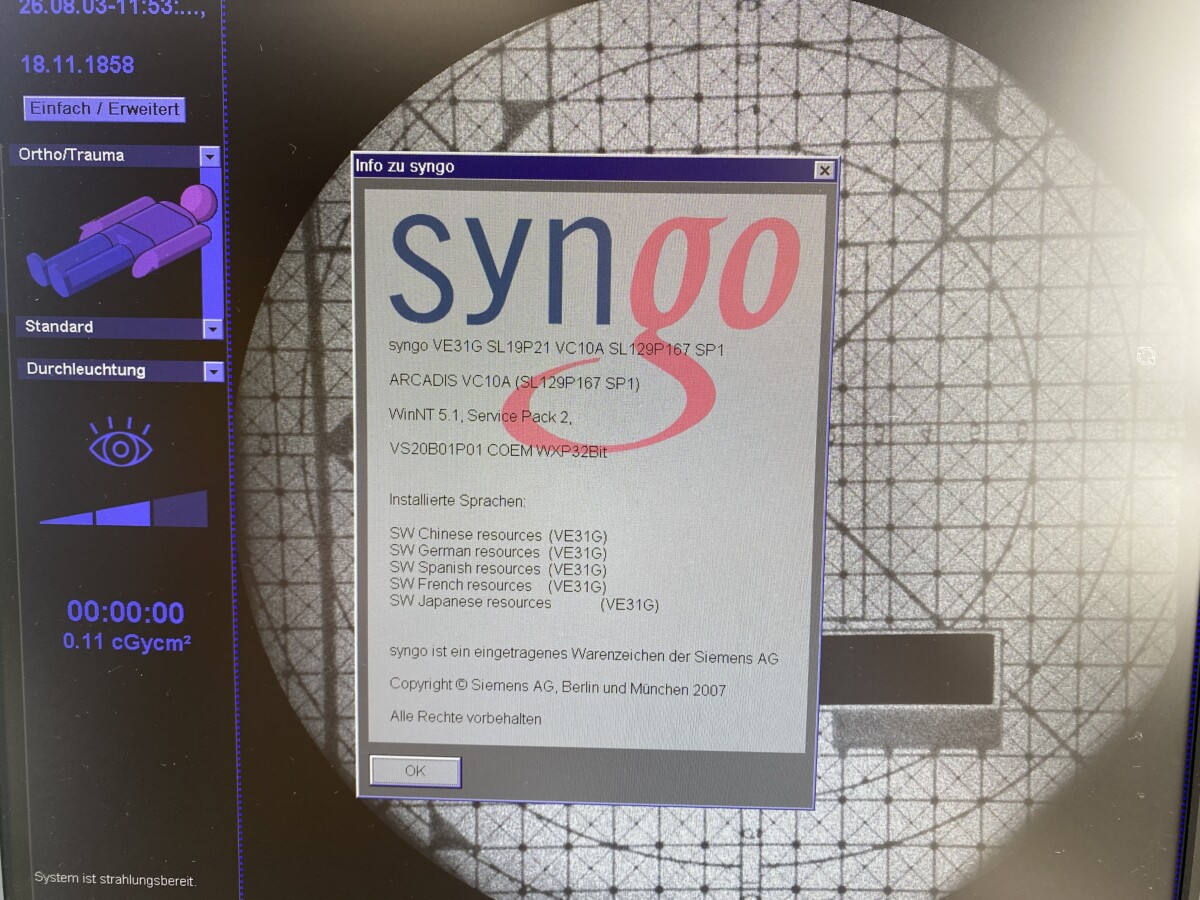Open the Standard dropdown arrow
Viewport: 1200px width, 900px height.
click(212, 328)
